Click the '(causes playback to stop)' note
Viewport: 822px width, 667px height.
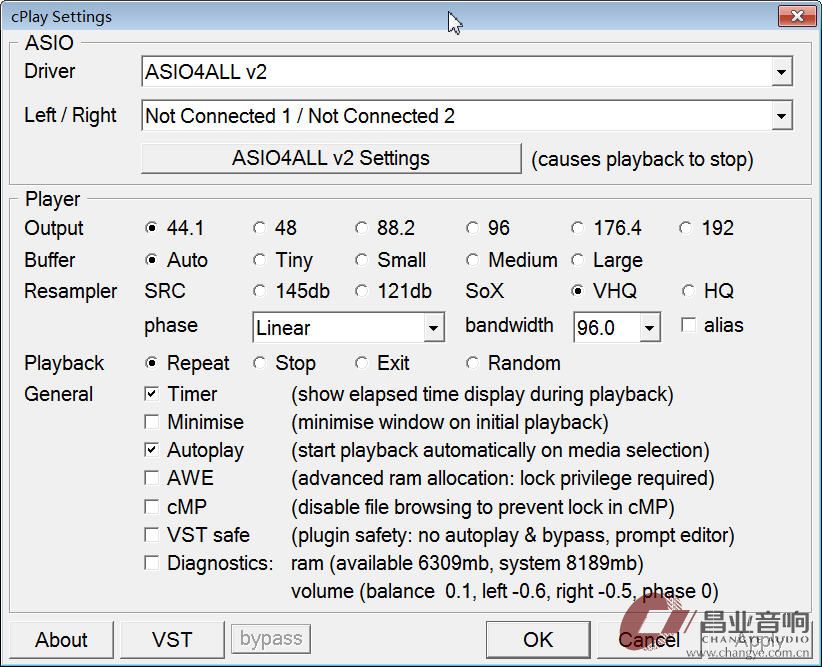(x=642, y=159)
